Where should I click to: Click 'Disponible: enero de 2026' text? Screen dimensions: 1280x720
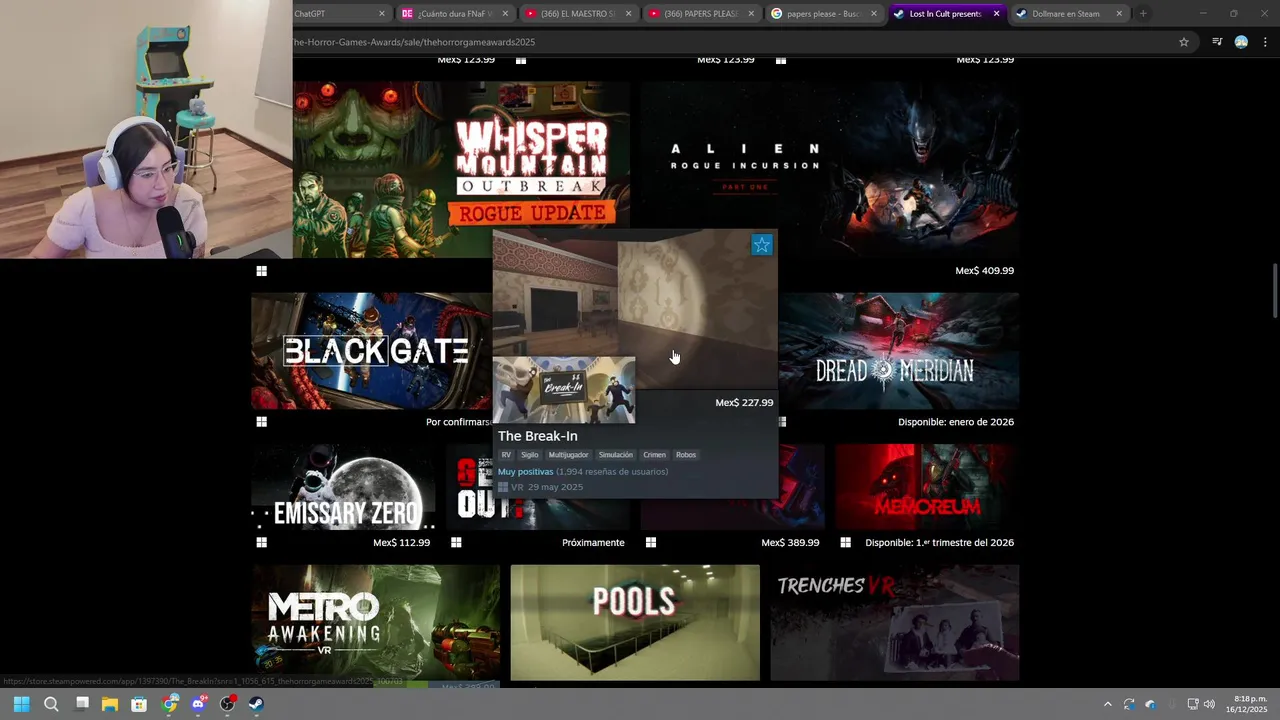coord(956,422)
